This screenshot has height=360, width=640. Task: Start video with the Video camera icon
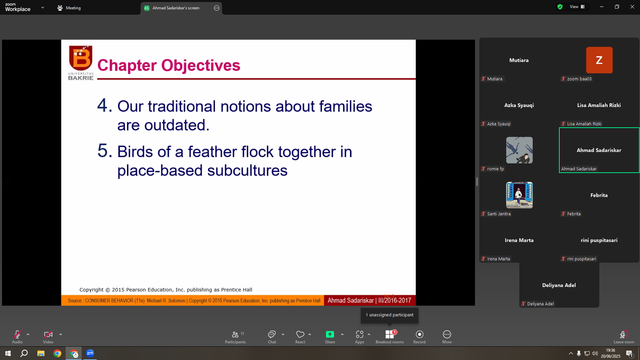click(x=48, y=334)
